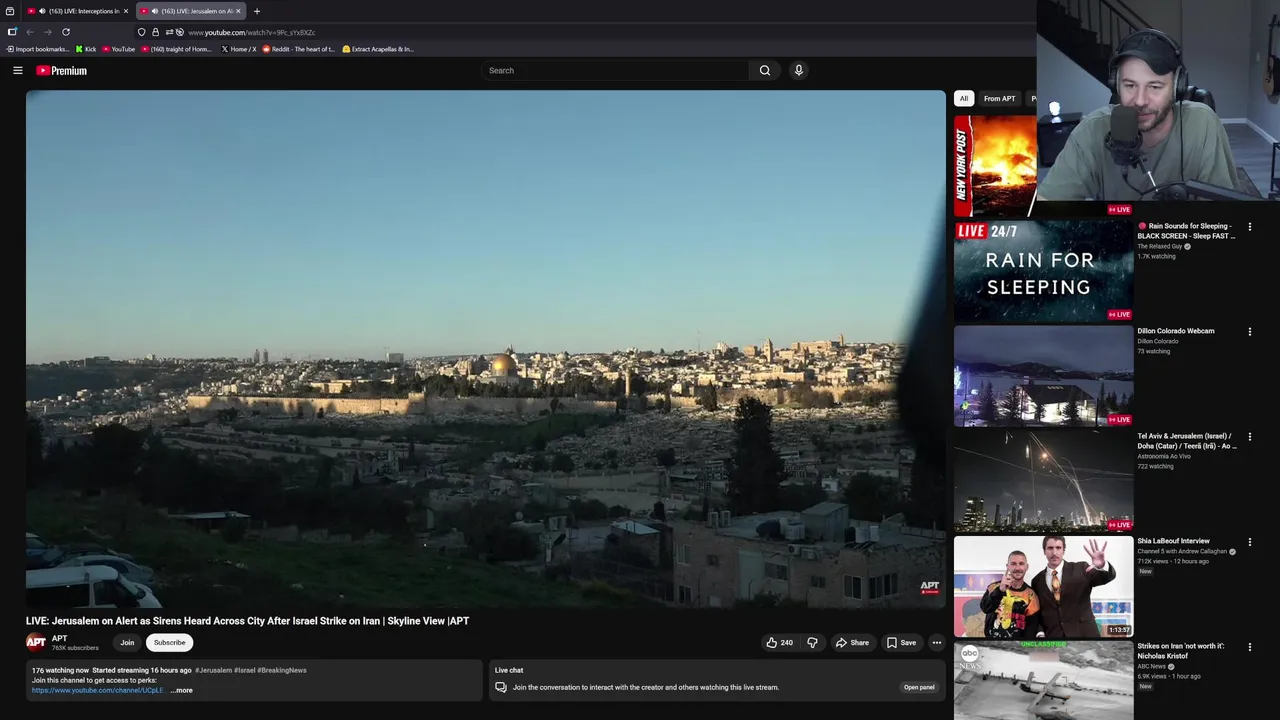
Task: Open Shia LaBeouf Interview thumbnail
Action: pyautogui.click(x=1043, y=586)
